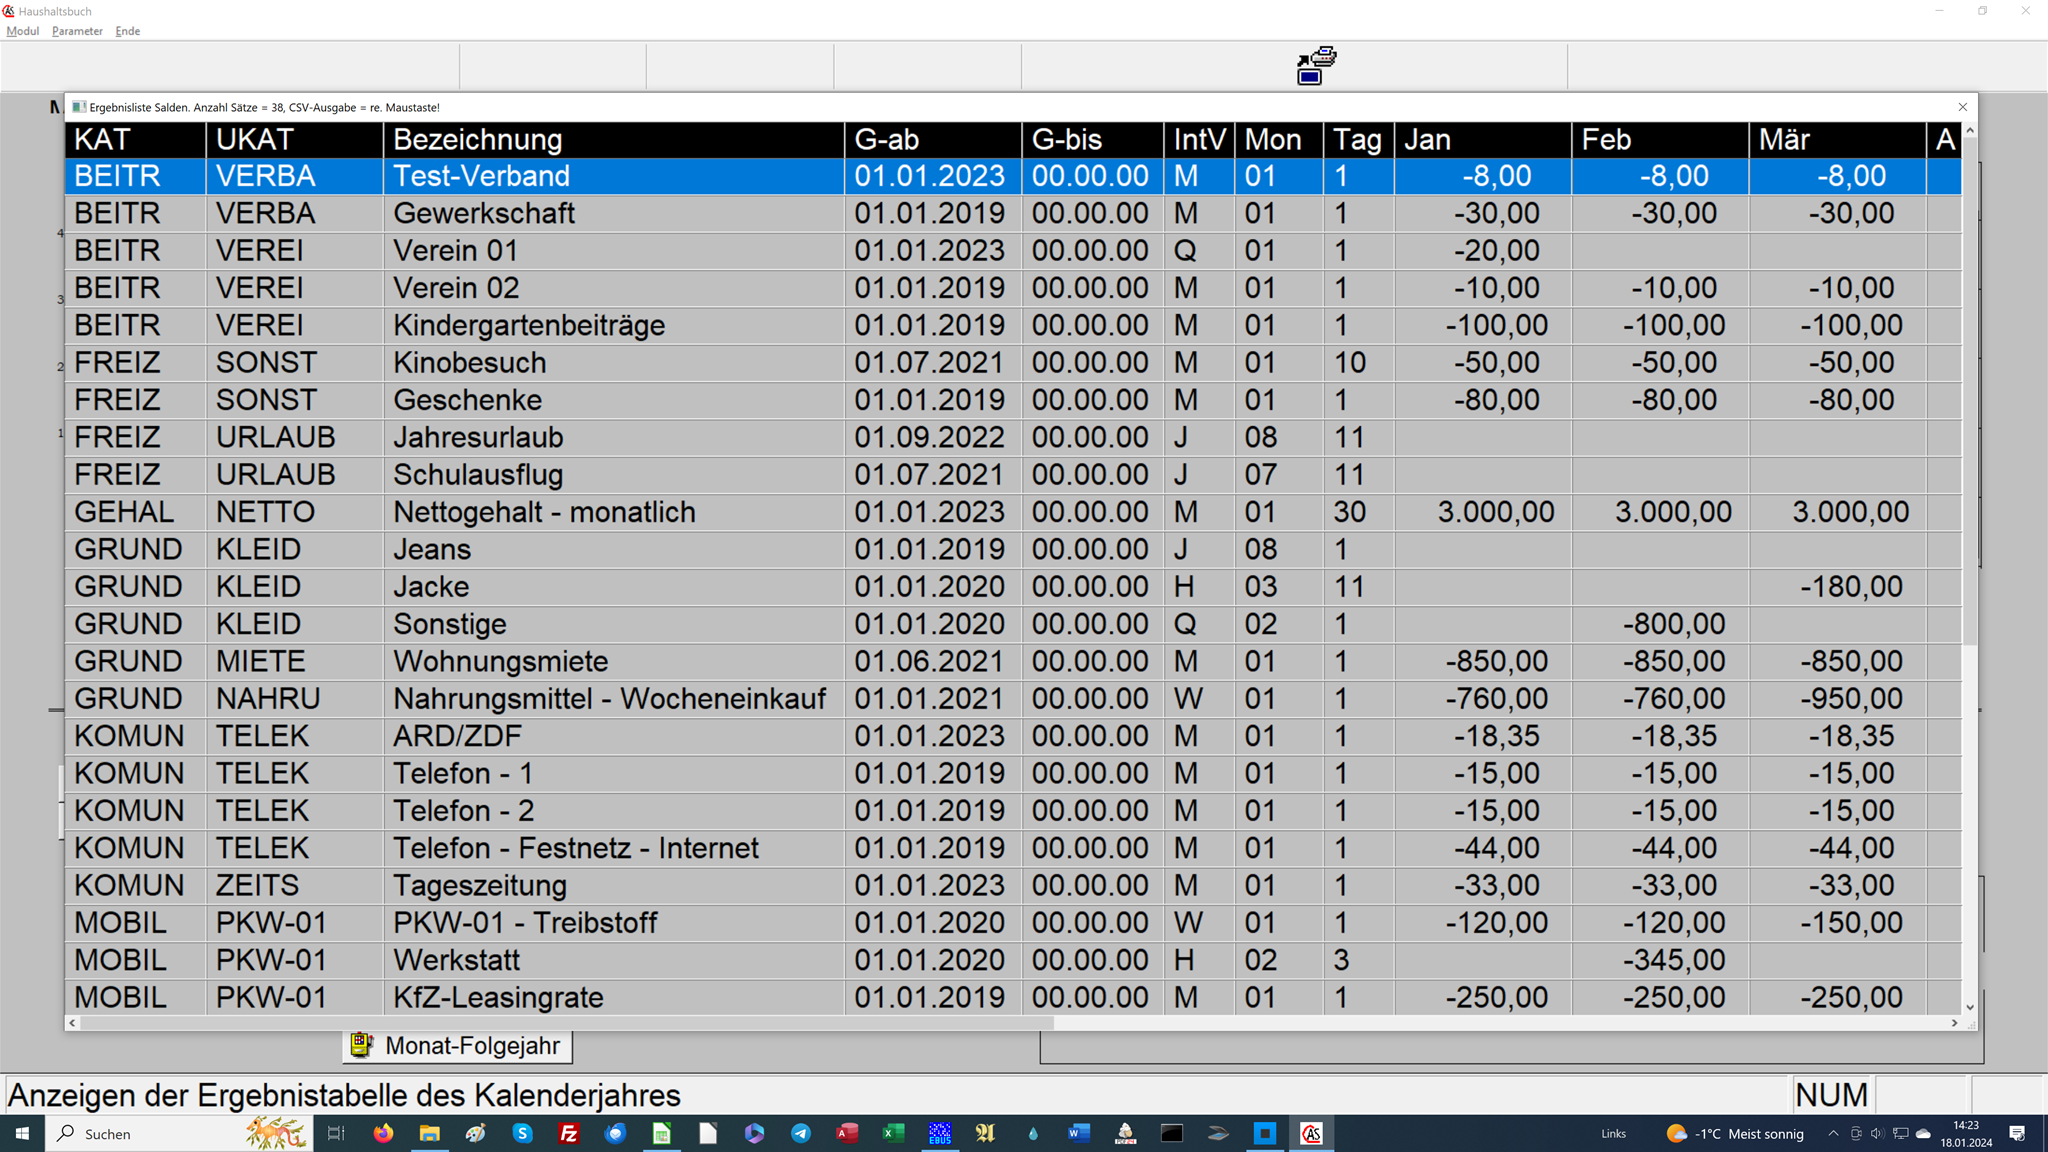Select the Wohnungsmiete row
Viewport: 2048px width, 1152px height.
pos(1013,661)
